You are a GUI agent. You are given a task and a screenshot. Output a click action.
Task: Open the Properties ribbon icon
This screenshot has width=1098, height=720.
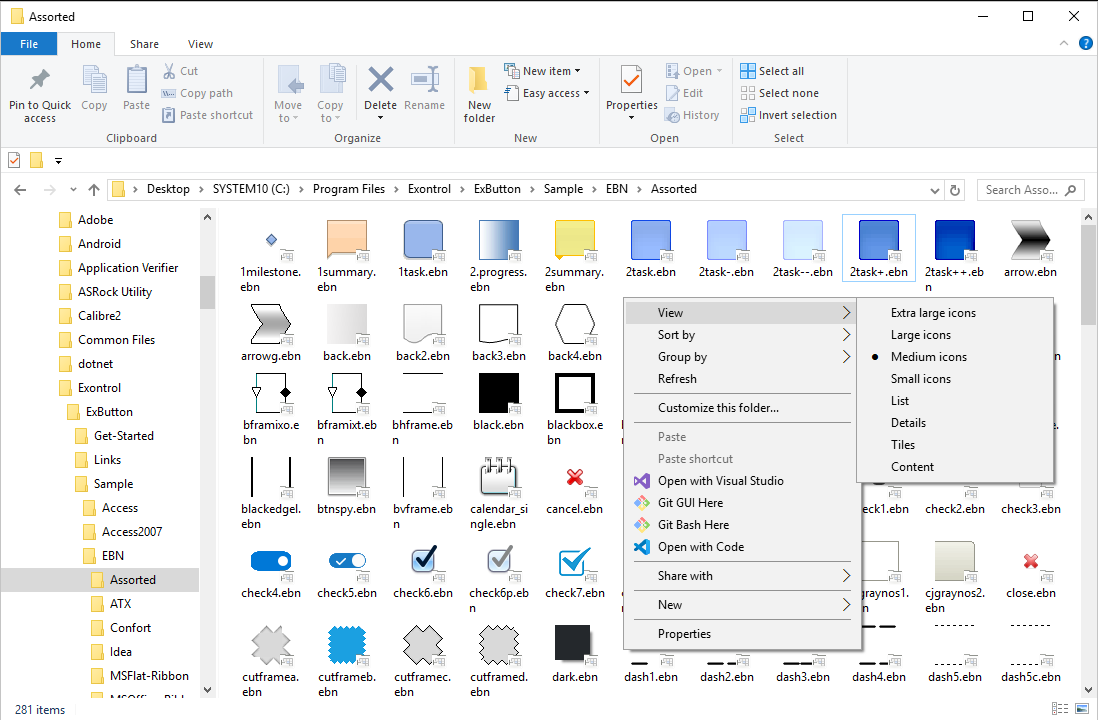(631, 80)
